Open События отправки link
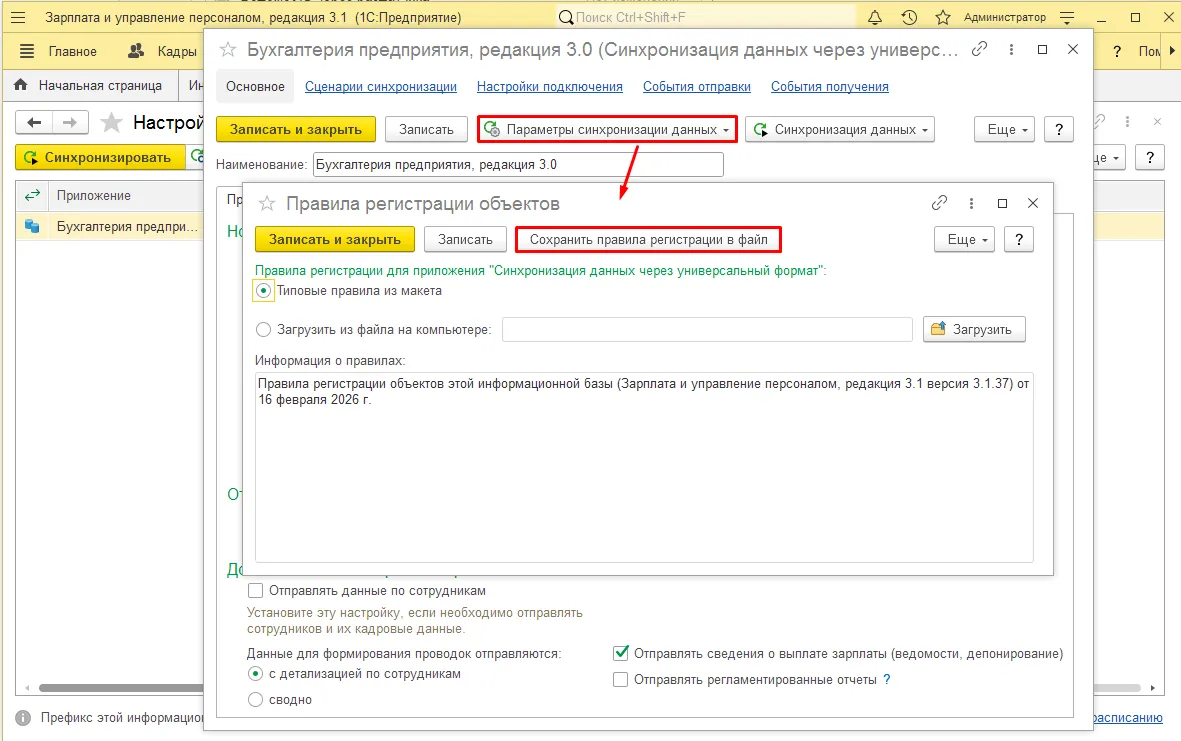The width and height of the screenshot is (1181, 741). [x=697, y=87]
